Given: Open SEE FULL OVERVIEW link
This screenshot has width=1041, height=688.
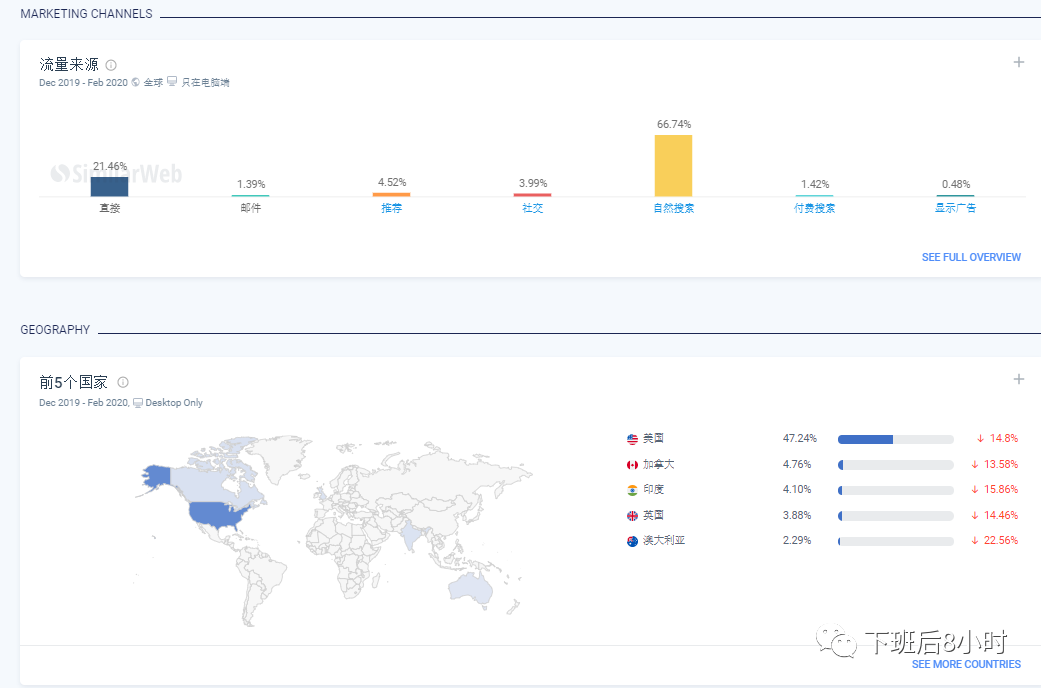Looking at the screenshot, I should coord(971,257).
